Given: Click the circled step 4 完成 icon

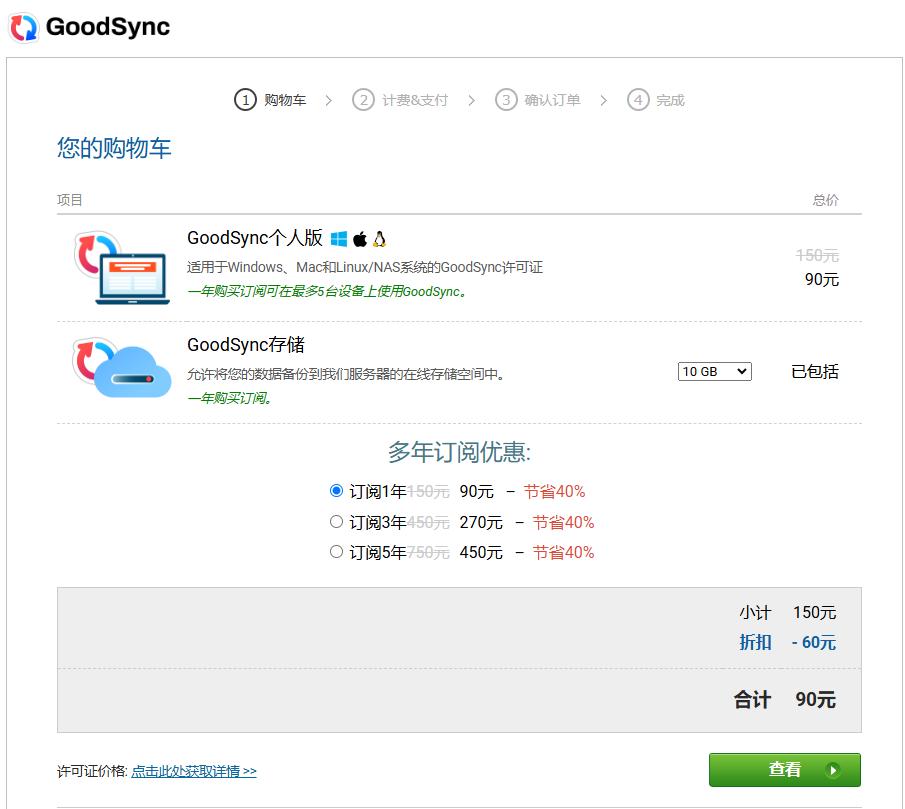Looking at the screenshot, I should [x=638, y=100].
